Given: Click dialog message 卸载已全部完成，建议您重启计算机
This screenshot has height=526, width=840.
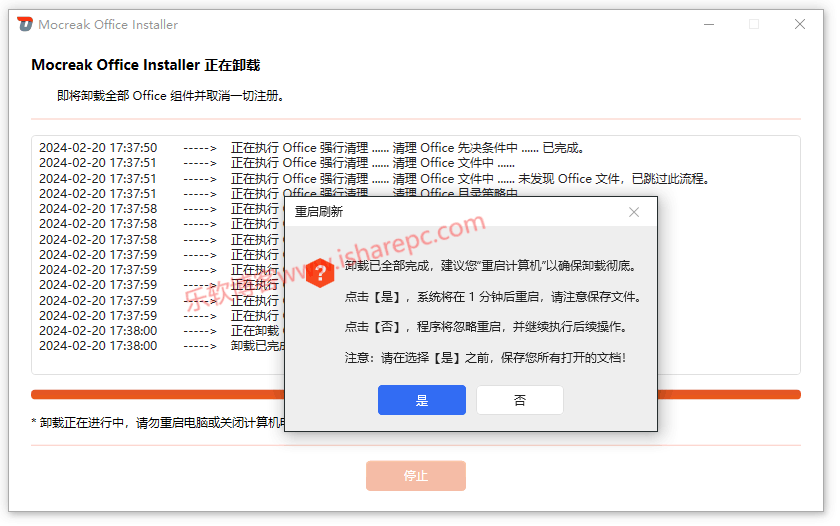Looking at the screenshot, I should pyautogui.click(x=491, y=266).
